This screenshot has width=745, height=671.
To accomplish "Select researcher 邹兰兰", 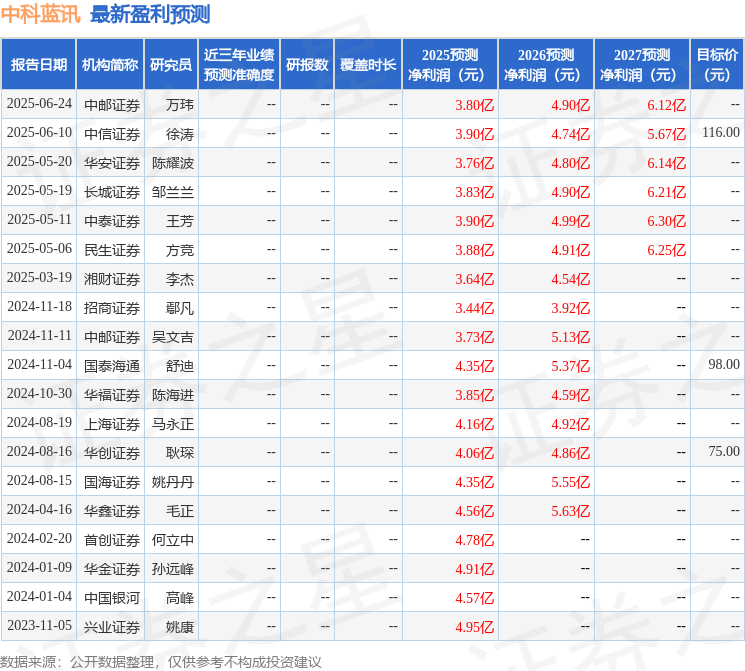I will [173, 192].
